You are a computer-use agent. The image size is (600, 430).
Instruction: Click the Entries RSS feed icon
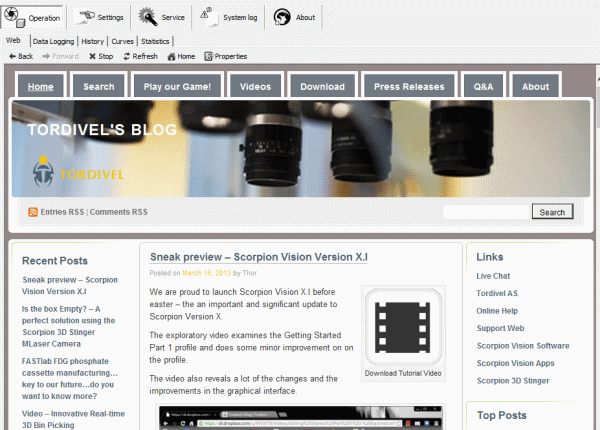tap(33, 212)
